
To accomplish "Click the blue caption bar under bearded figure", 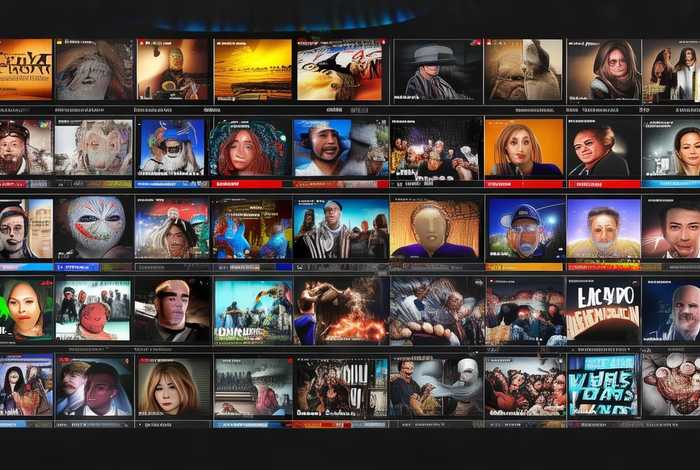I will 171,184.
